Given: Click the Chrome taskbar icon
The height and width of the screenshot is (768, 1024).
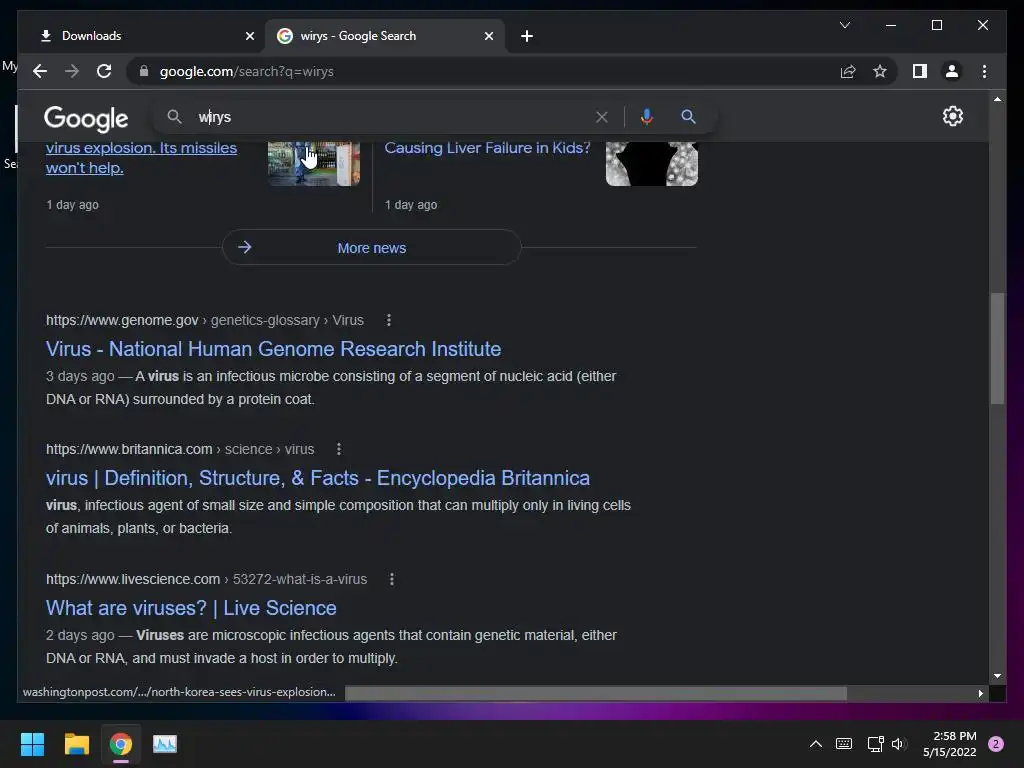Looking at the screenshot, I should (121, 744).
